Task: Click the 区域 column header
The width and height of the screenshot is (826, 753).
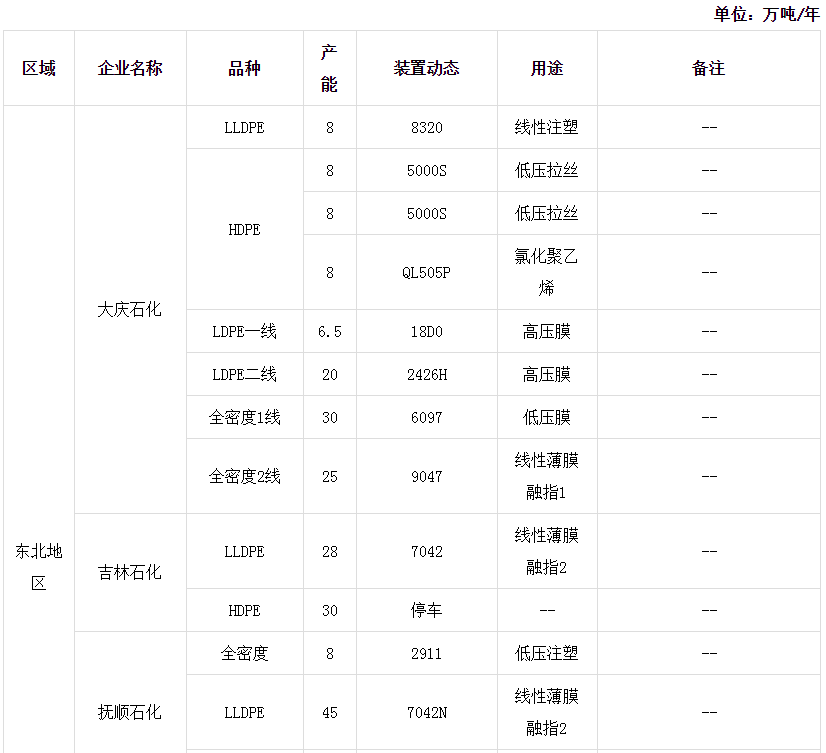Action: tap(39, 68)
